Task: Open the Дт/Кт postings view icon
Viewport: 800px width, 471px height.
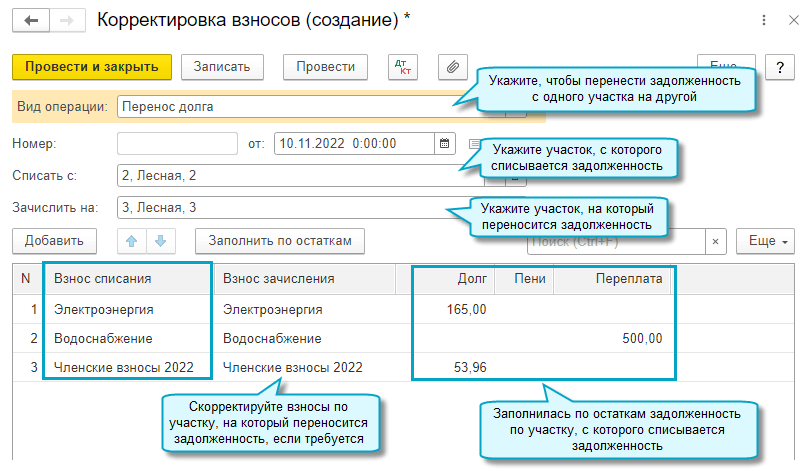Action: (403, 67)
